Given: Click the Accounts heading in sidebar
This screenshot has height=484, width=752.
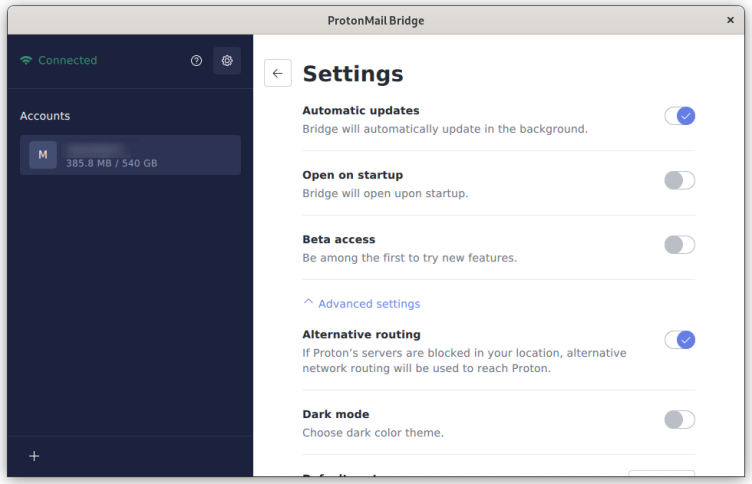Looking at the screenshot, I should tap(45, 116).
